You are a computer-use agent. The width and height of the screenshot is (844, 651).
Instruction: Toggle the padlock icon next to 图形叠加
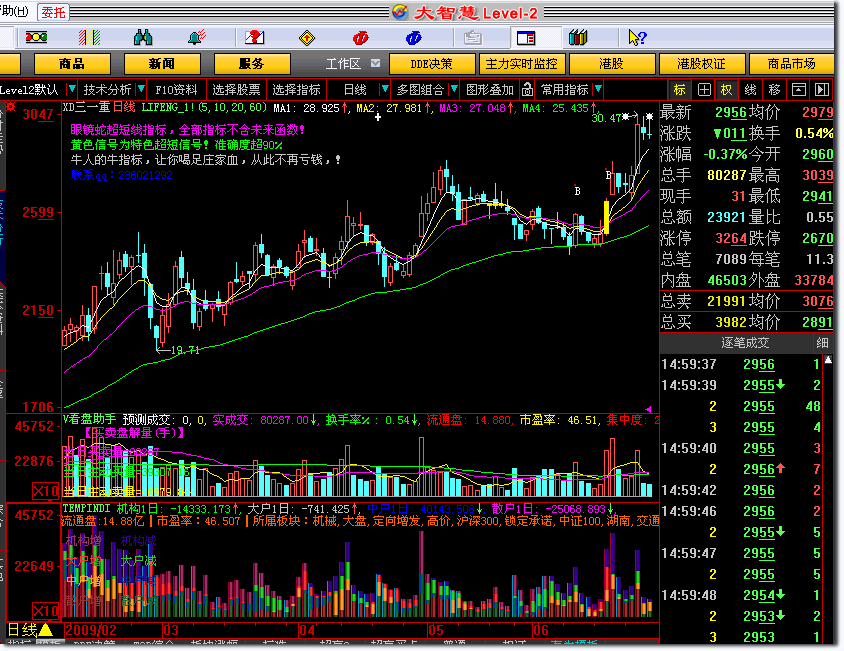(x=528, y=89)
